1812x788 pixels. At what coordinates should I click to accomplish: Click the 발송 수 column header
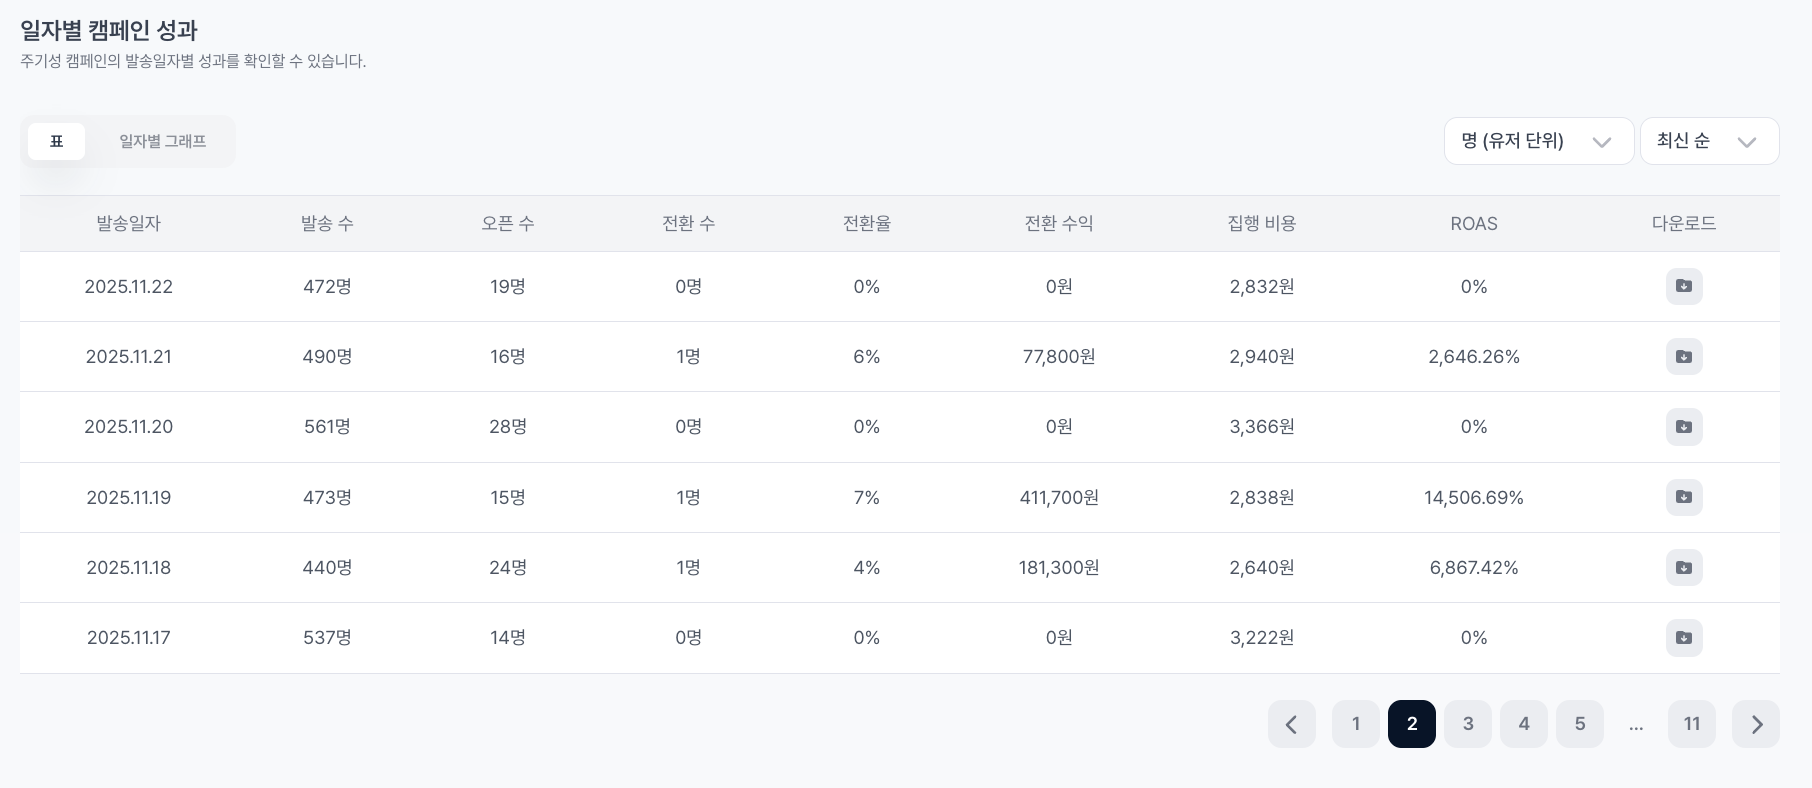(x=327, y=223)
